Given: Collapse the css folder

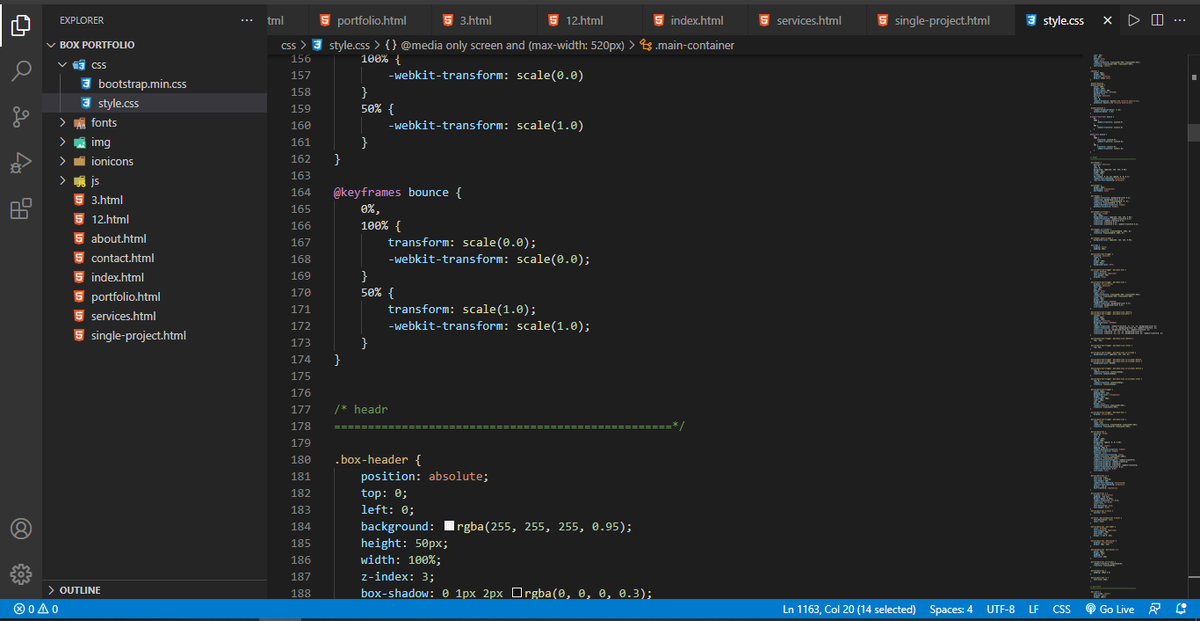Looking at the screenshot, I should [64, 65].
